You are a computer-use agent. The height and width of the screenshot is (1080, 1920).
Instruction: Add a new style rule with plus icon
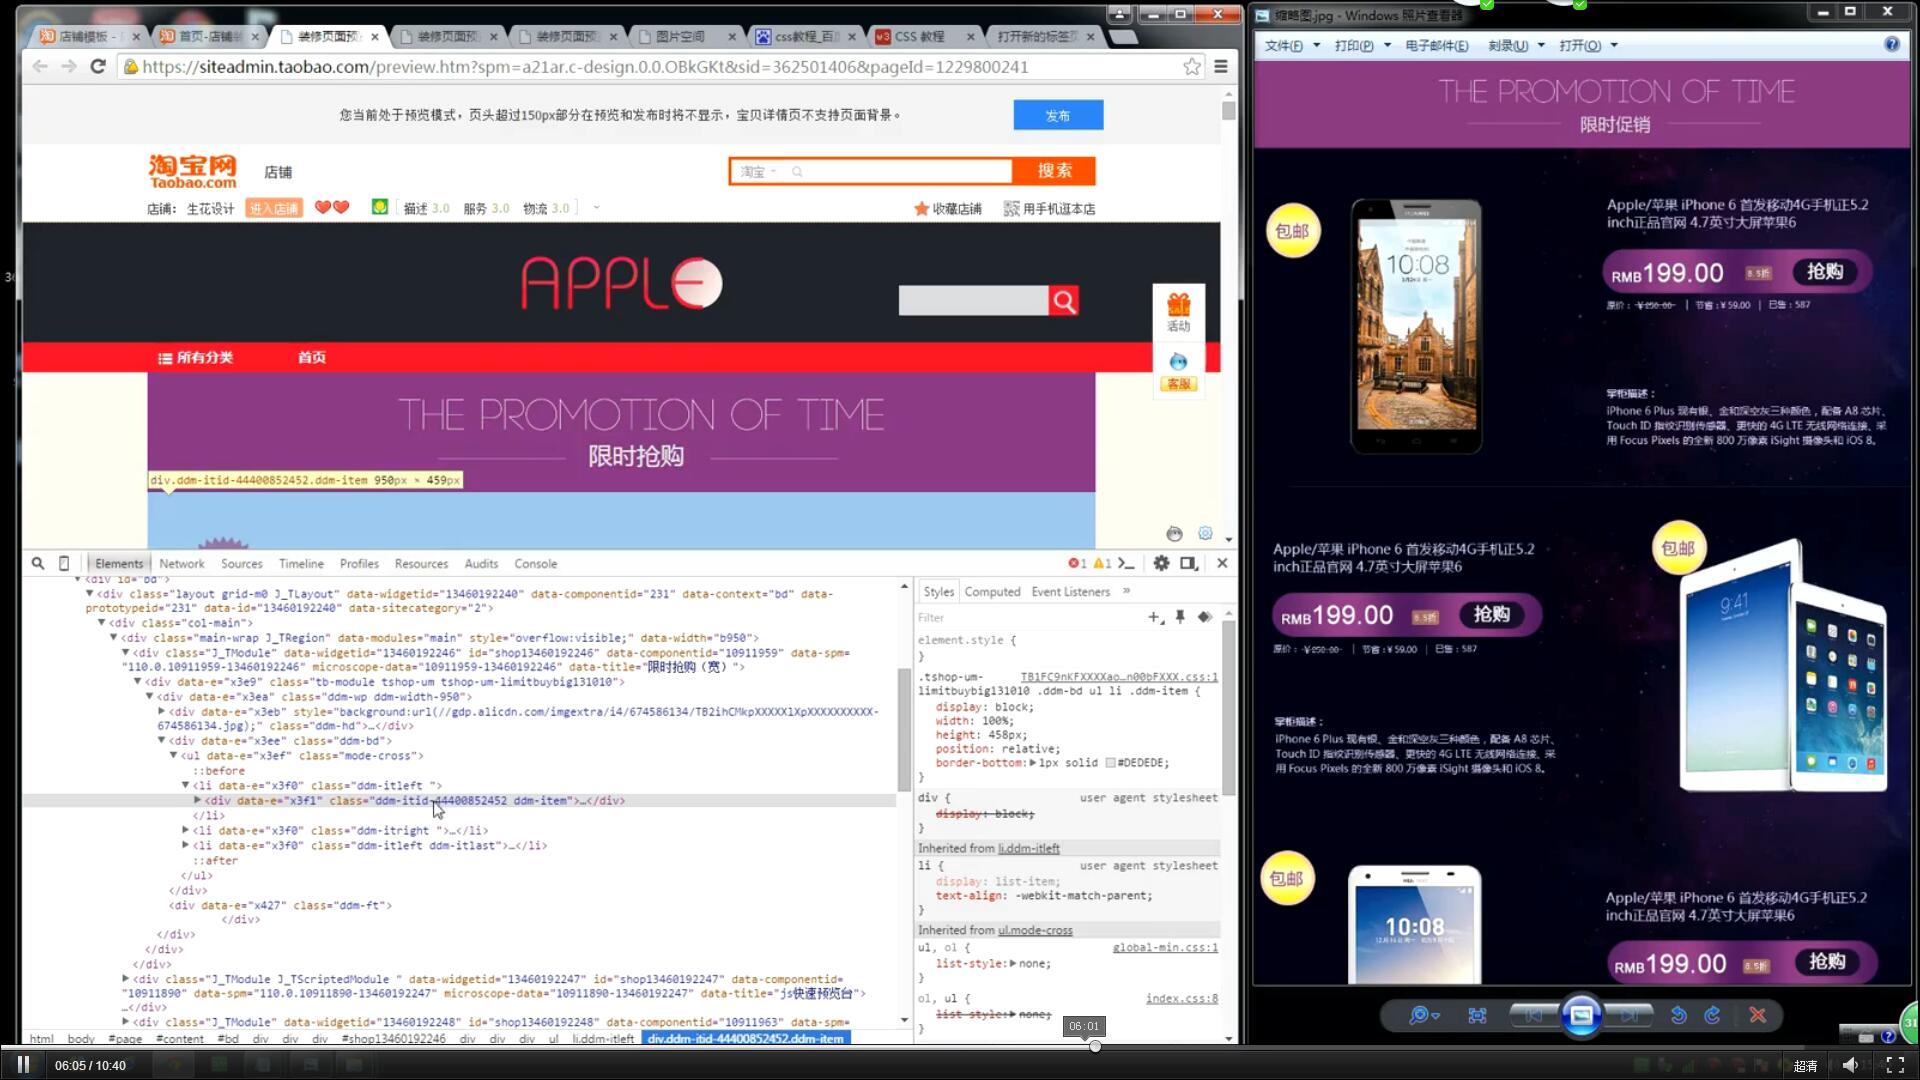[1156, 617]
